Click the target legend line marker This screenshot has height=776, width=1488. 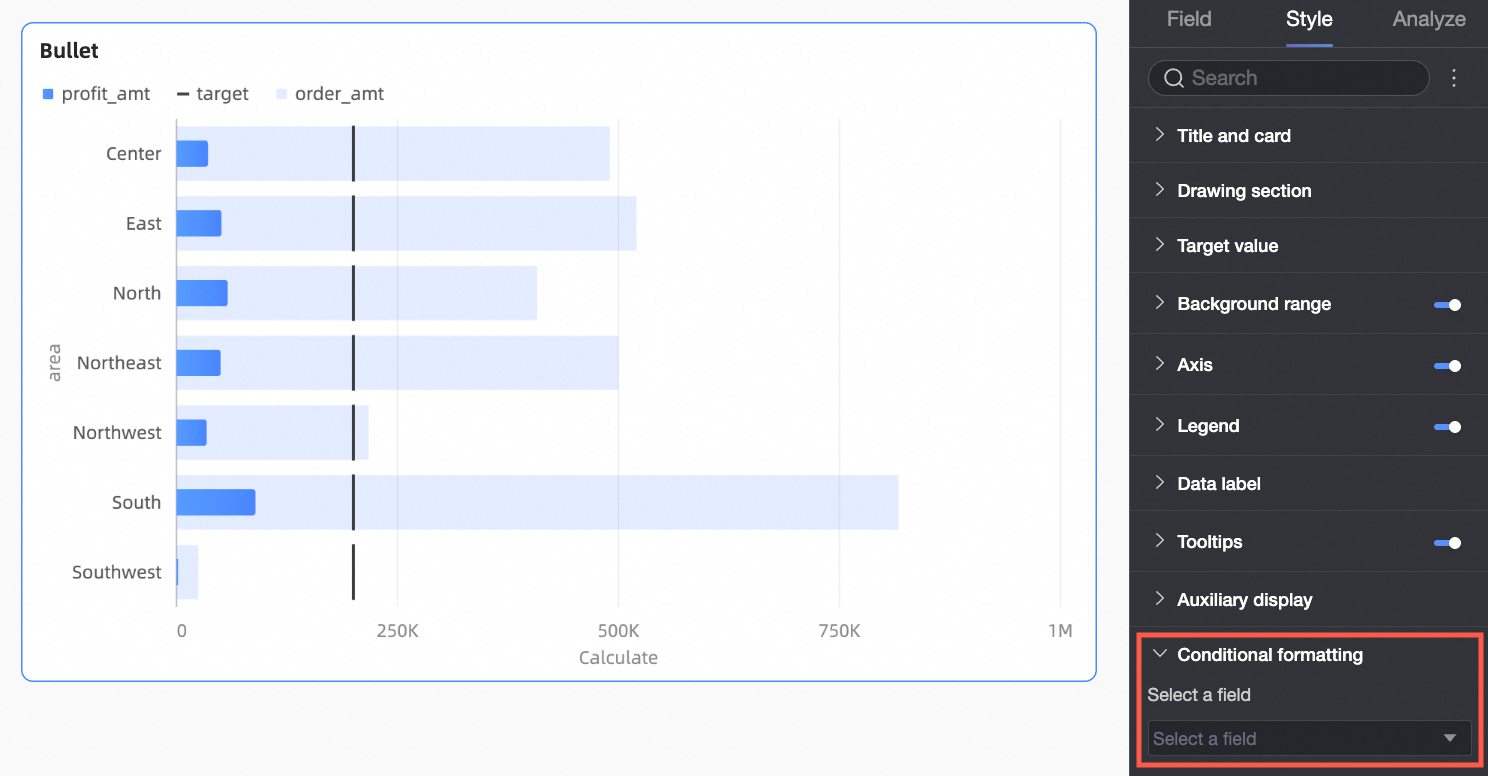(x=183, y=94)
